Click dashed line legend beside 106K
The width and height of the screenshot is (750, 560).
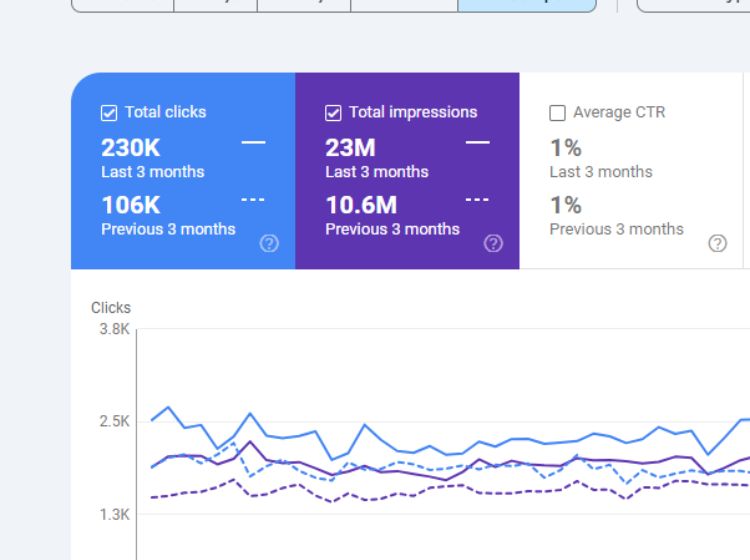(x=253, y=200)
